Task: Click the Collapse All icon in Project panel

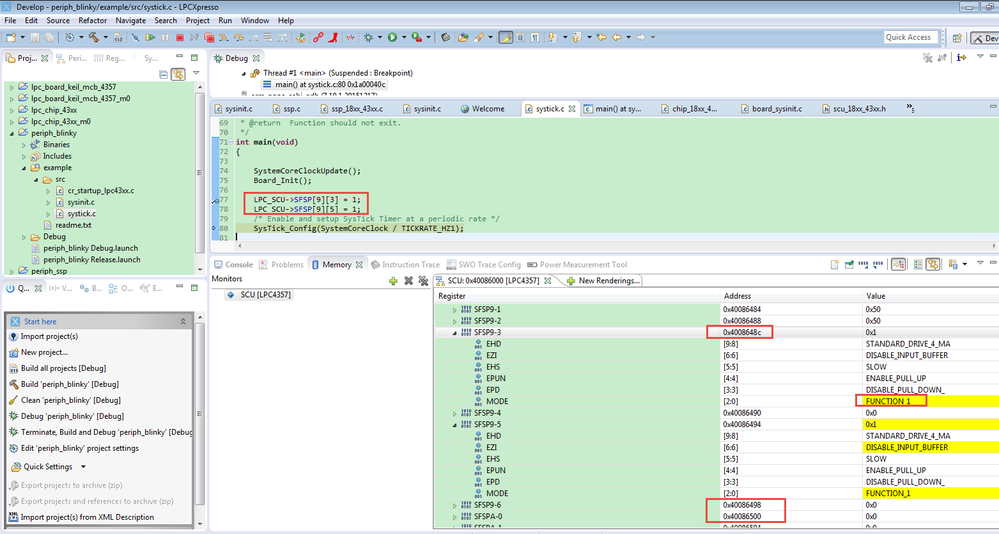Action: coord(164,75)
